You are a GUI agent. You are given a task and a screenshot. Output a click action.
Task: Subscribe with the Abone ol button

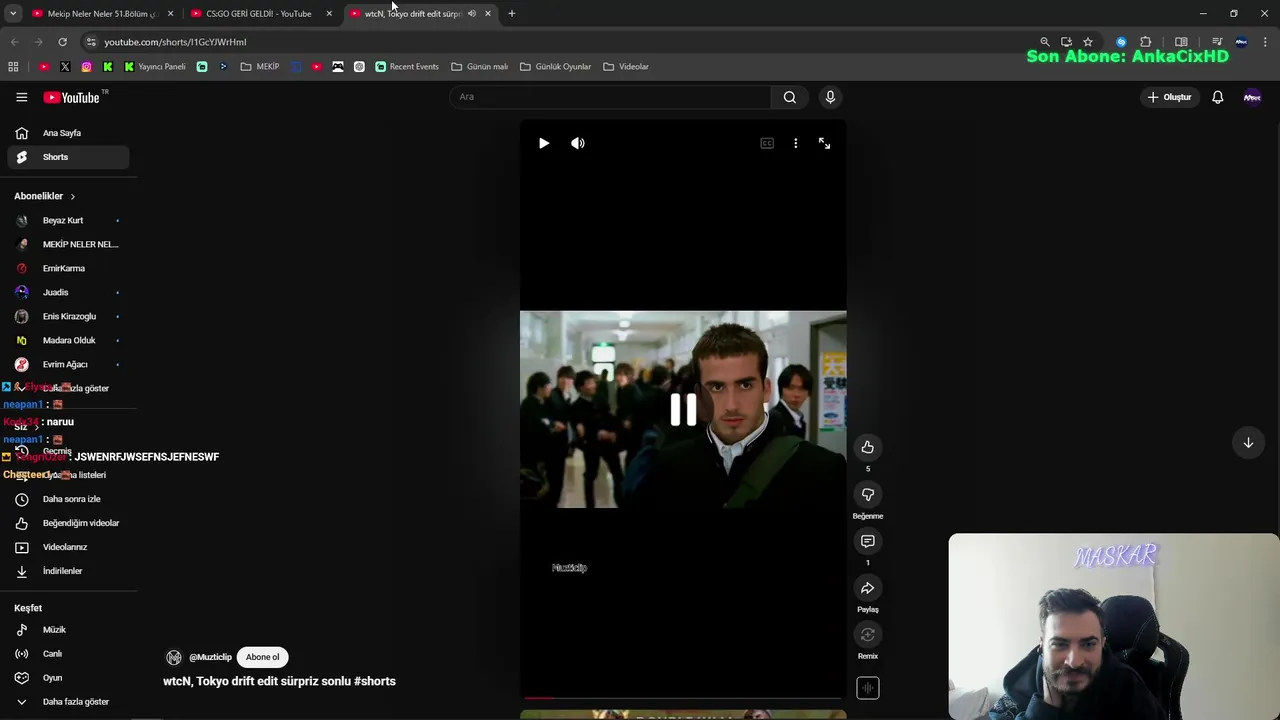(263, 657)
